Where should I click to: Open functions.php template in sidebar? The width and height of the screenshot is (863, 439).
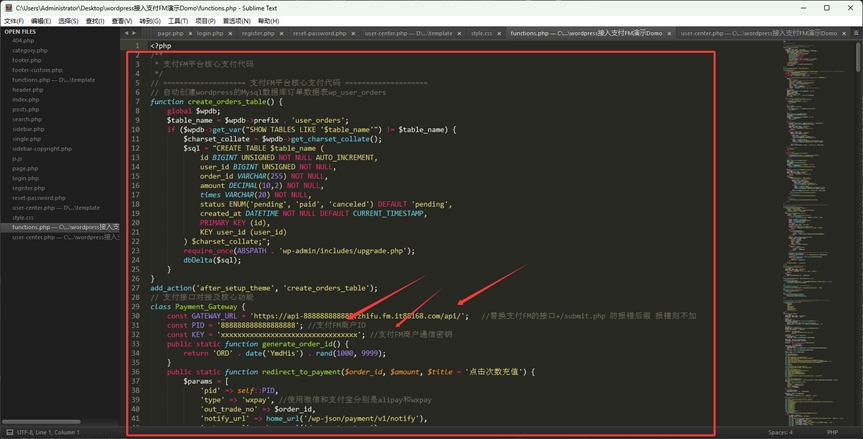tap(53, 80)
